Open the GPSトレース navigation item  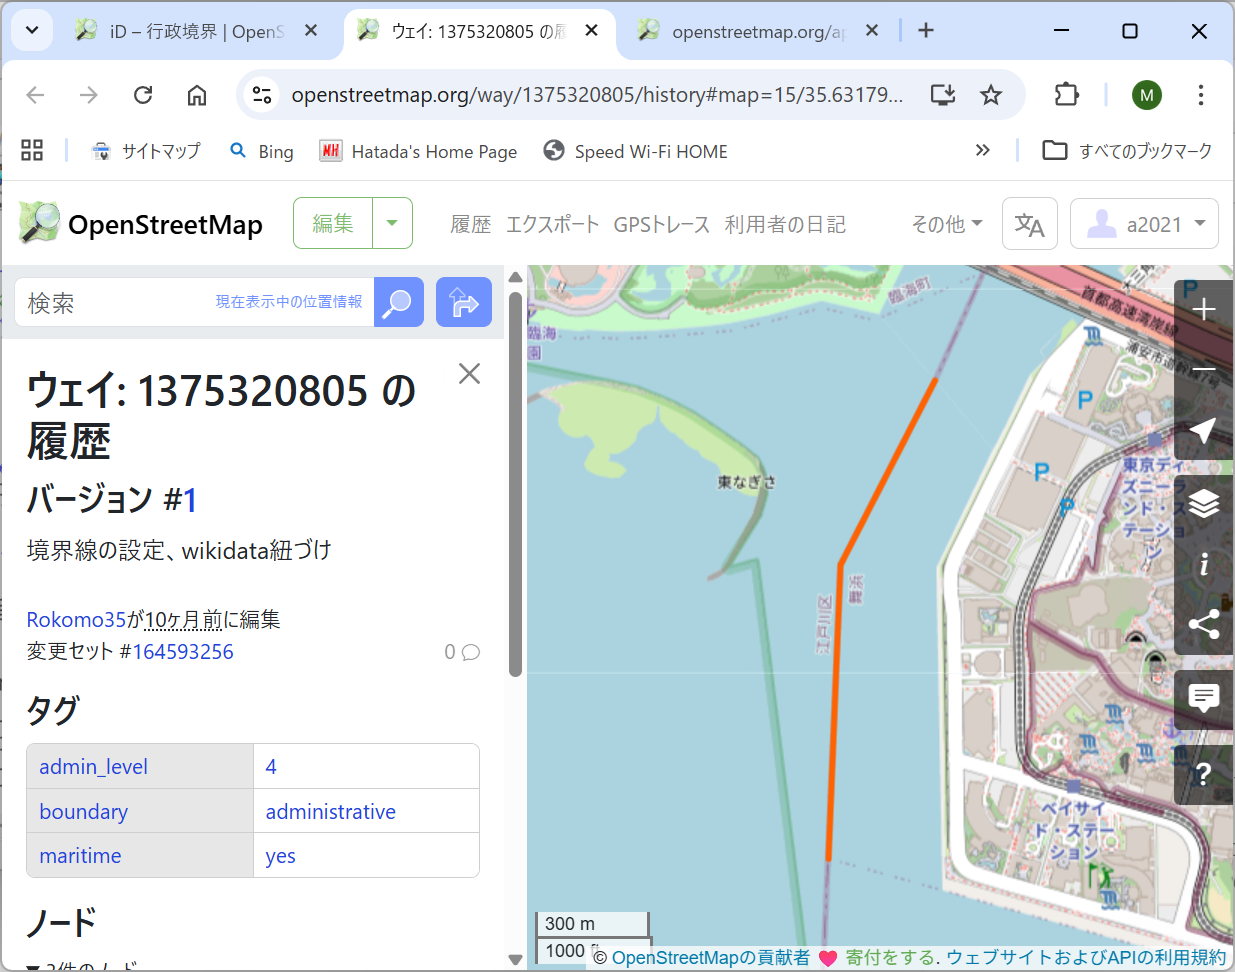(x=661, y=224)
